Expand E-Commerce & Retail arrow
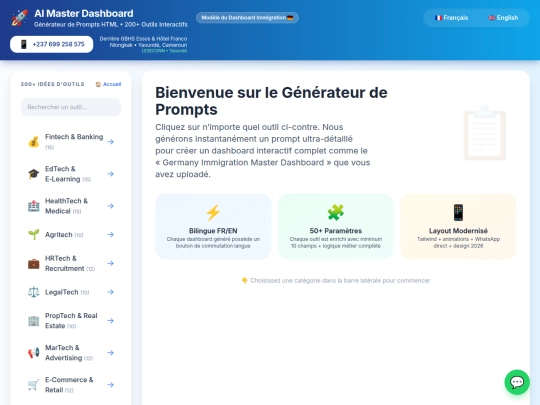This screenshot has height=405, width=540. (110, 385)
